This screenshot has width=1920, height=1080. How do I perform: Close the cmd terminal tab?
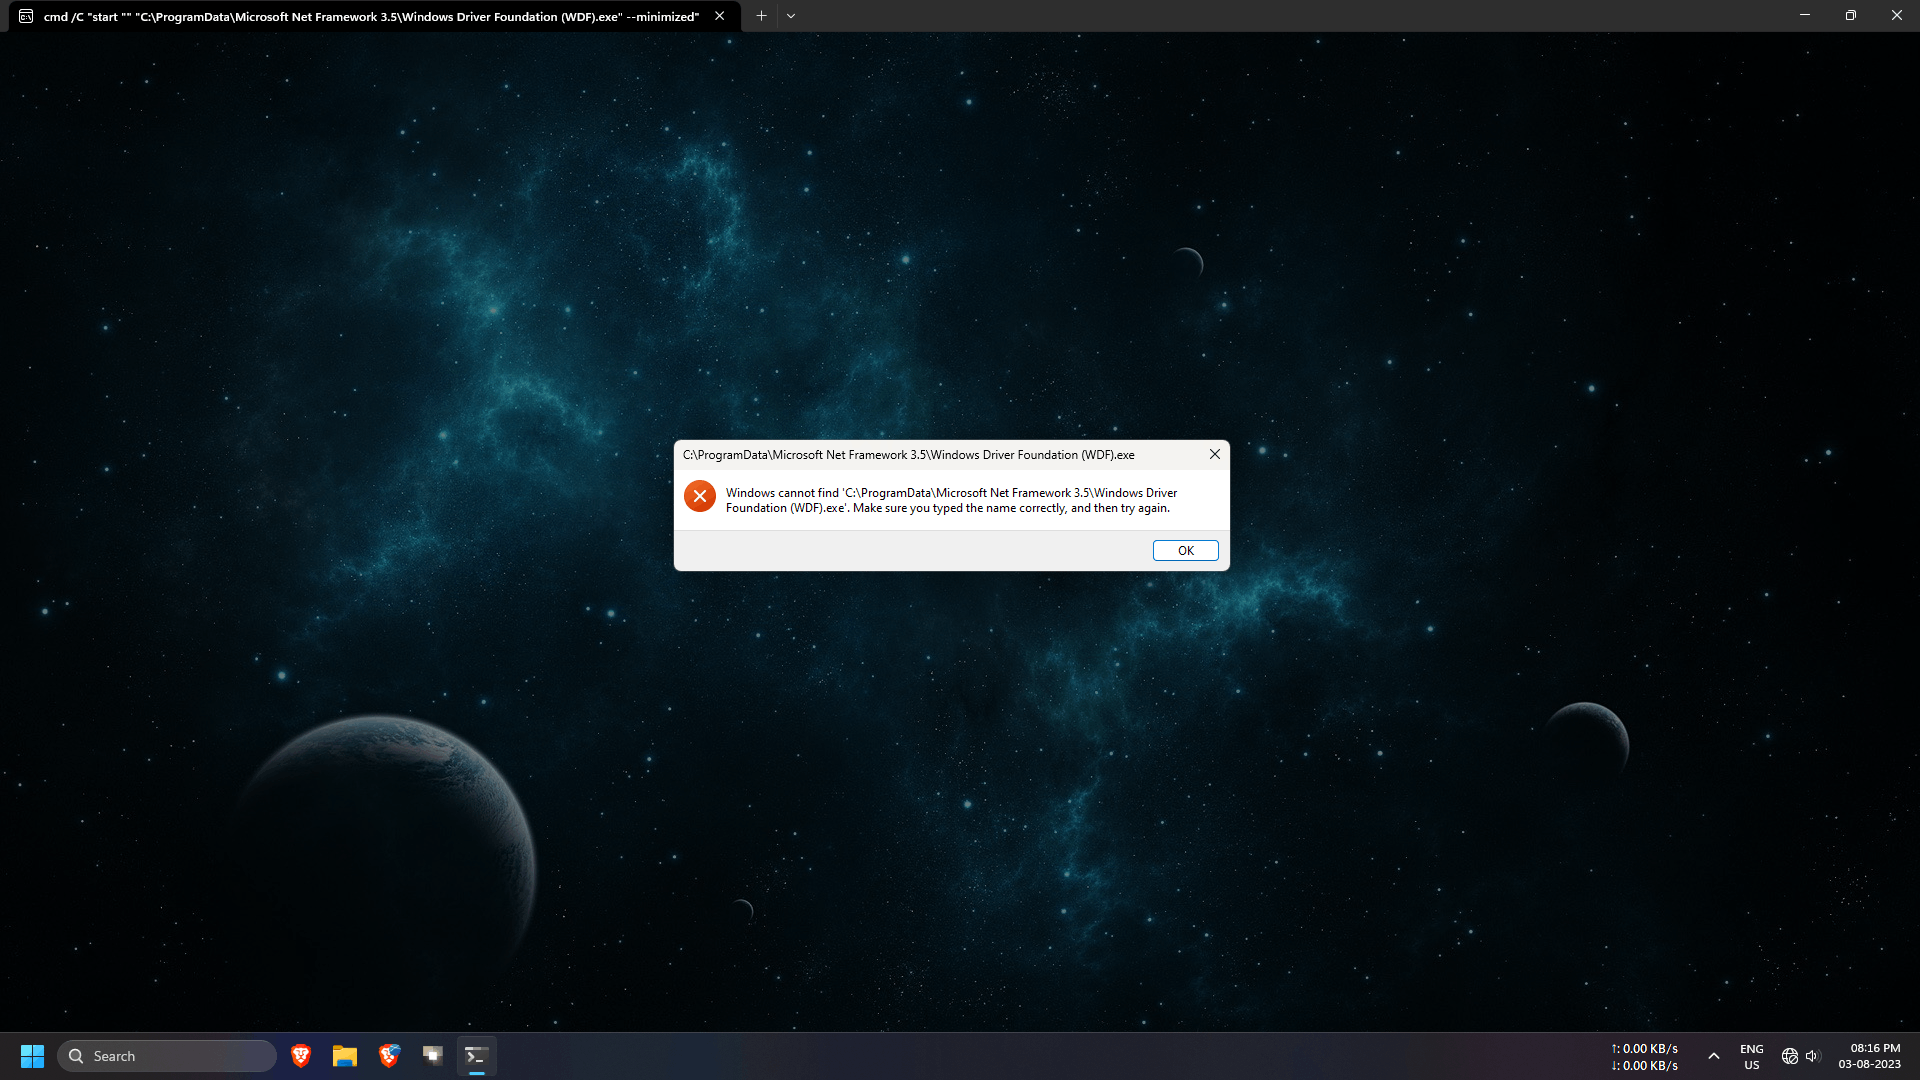click(720, 16)
